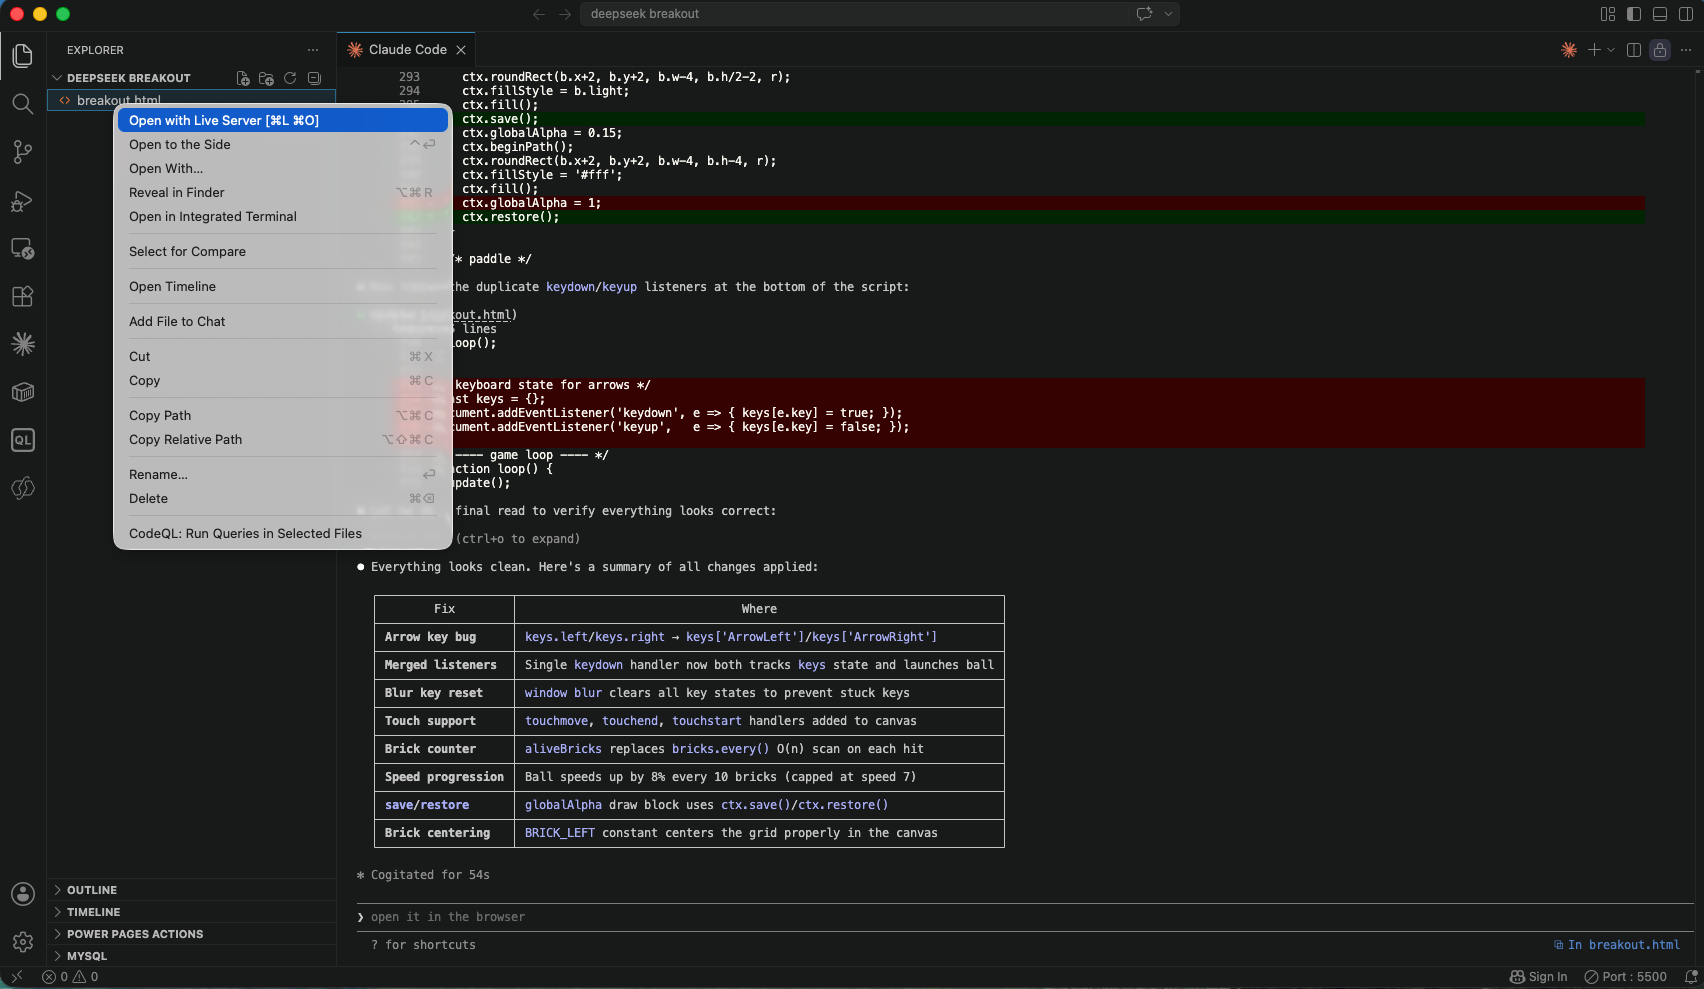This screenshot has width=1704, height=989.
Task: Expand the POWER PAGES ACTIONS section
Action: (192, 934)
